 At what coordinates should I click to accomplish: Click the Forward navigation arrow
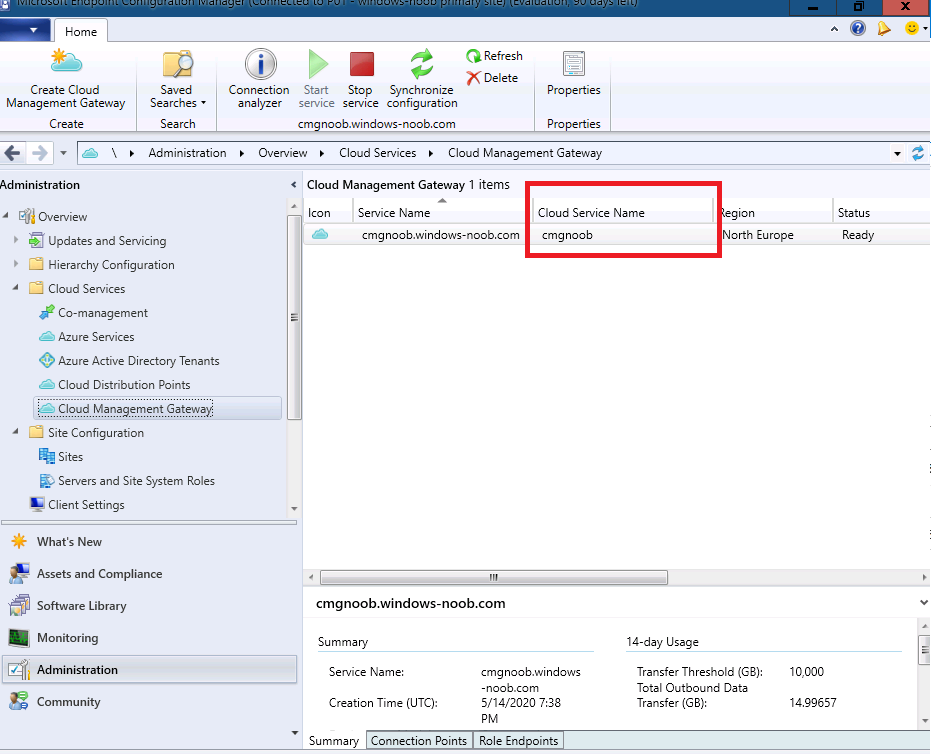[40, 153]
